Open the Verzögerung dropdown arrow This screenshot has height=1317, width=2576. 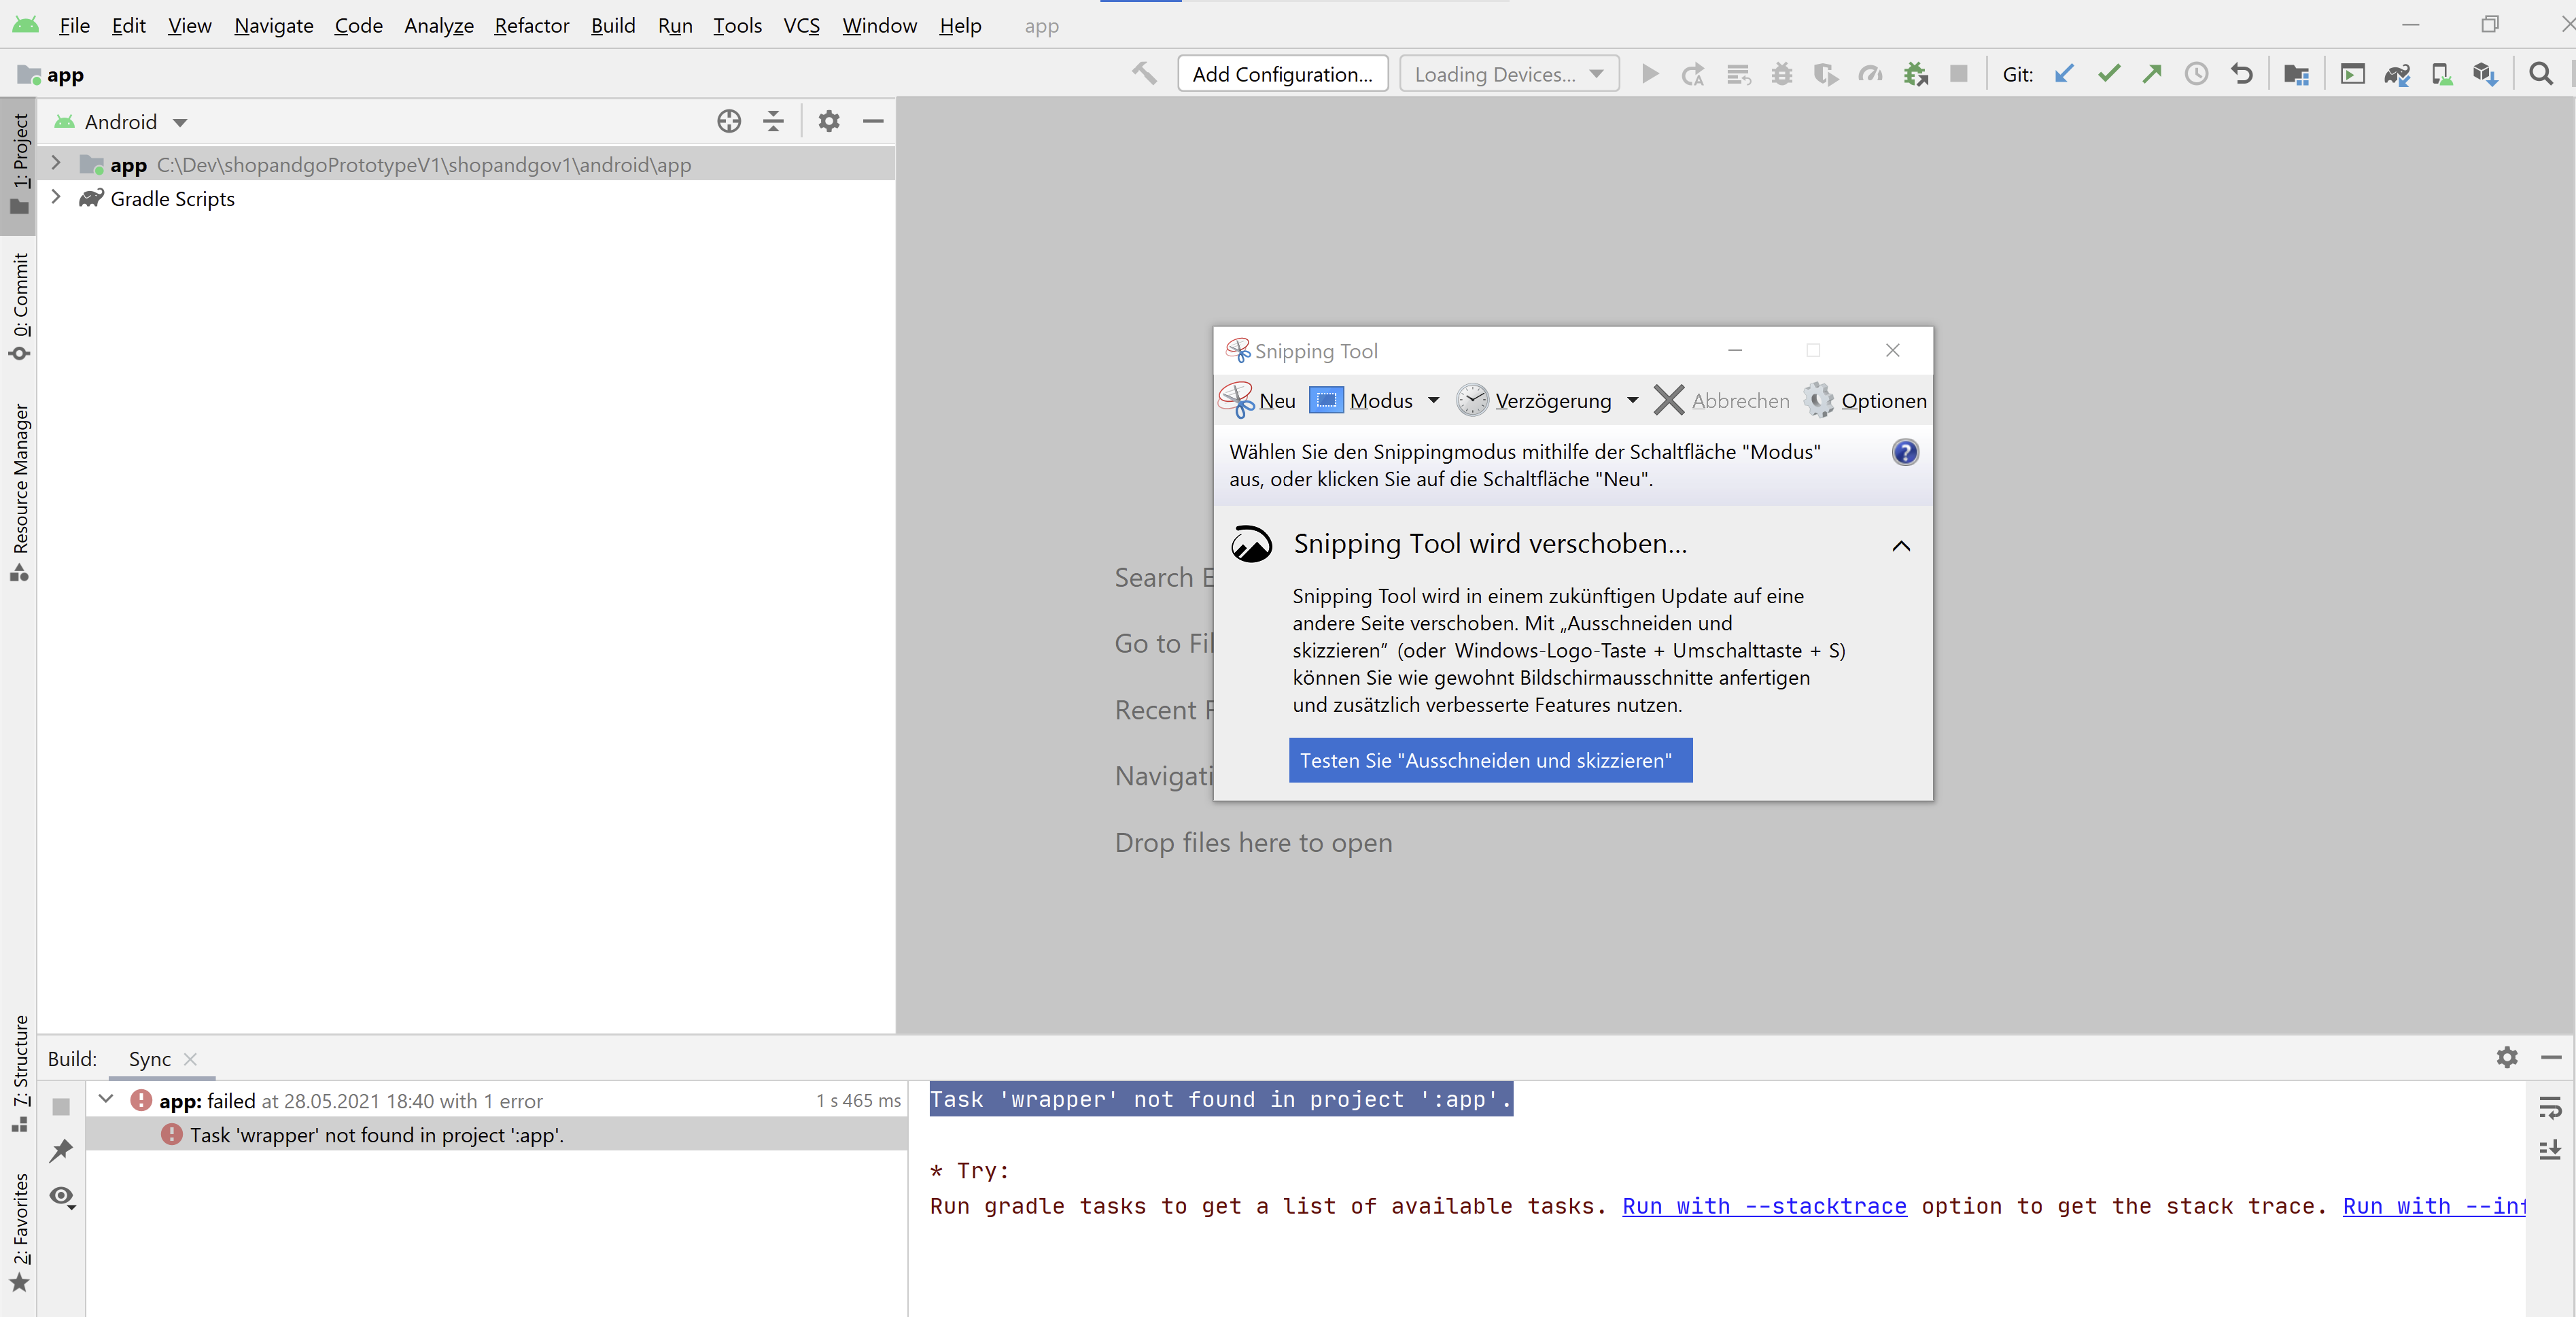coord(1632,400)
